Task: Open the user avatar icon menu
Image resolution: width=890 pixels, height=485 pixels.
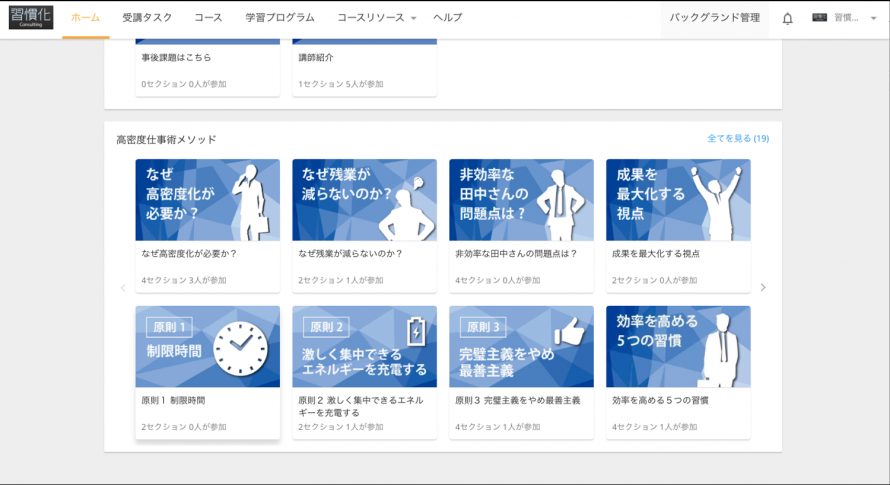Action: pyautogui.click(x=819, y=18)
